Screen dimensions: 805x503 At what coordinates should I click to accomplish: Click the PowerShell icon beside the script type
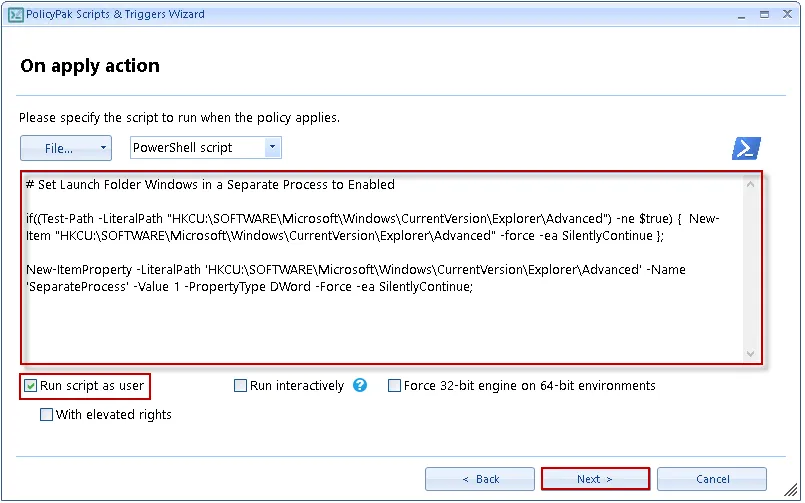[x=746, y=148]
